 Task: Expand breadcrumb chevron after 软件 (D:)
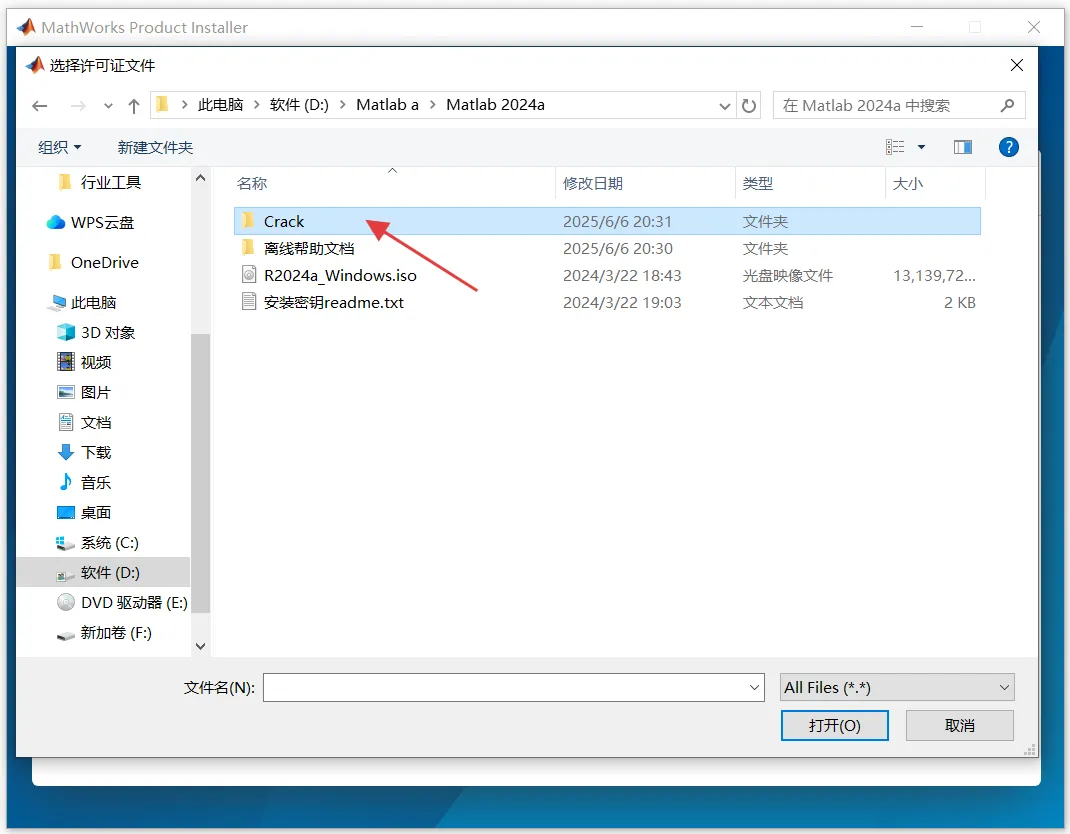[x=343, y=105]
